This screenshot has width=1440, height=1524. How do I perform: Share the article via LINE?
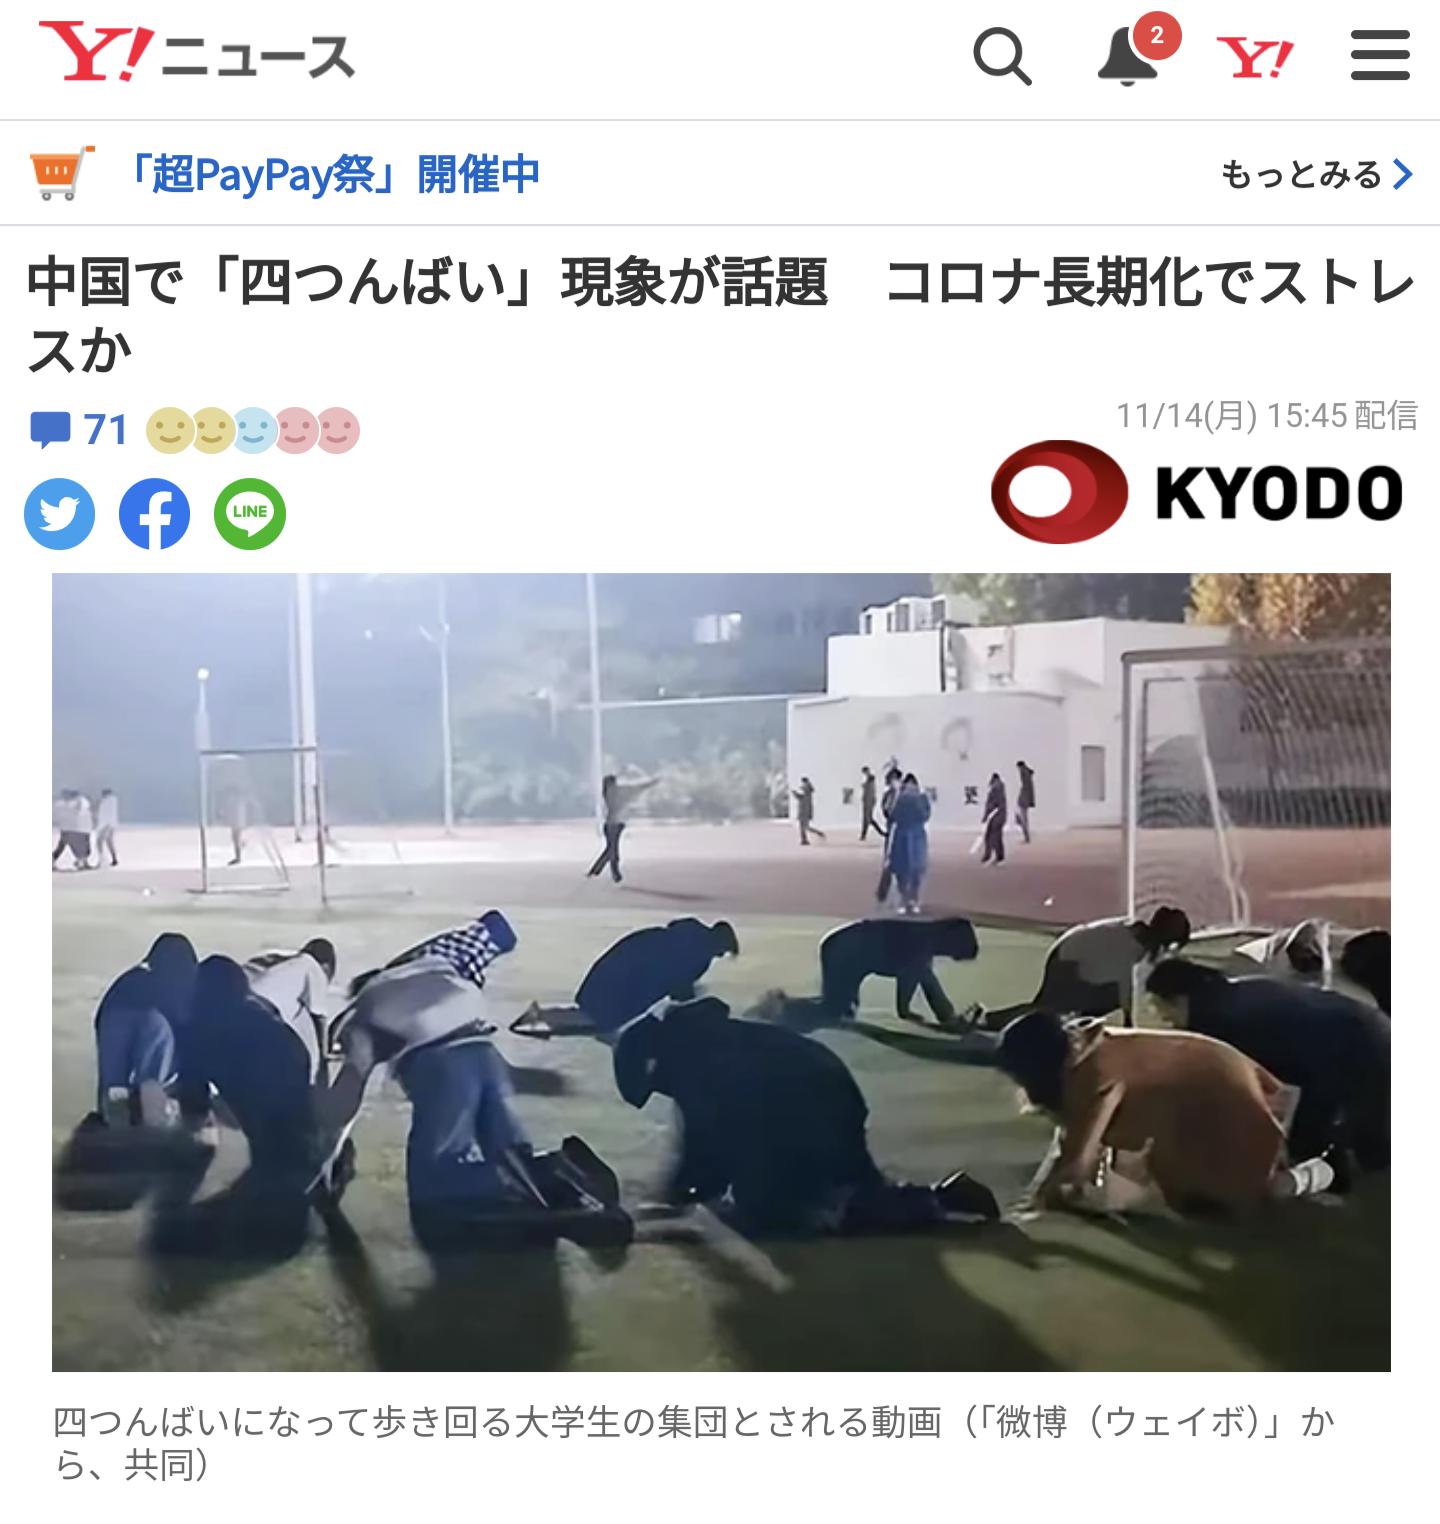250,514
